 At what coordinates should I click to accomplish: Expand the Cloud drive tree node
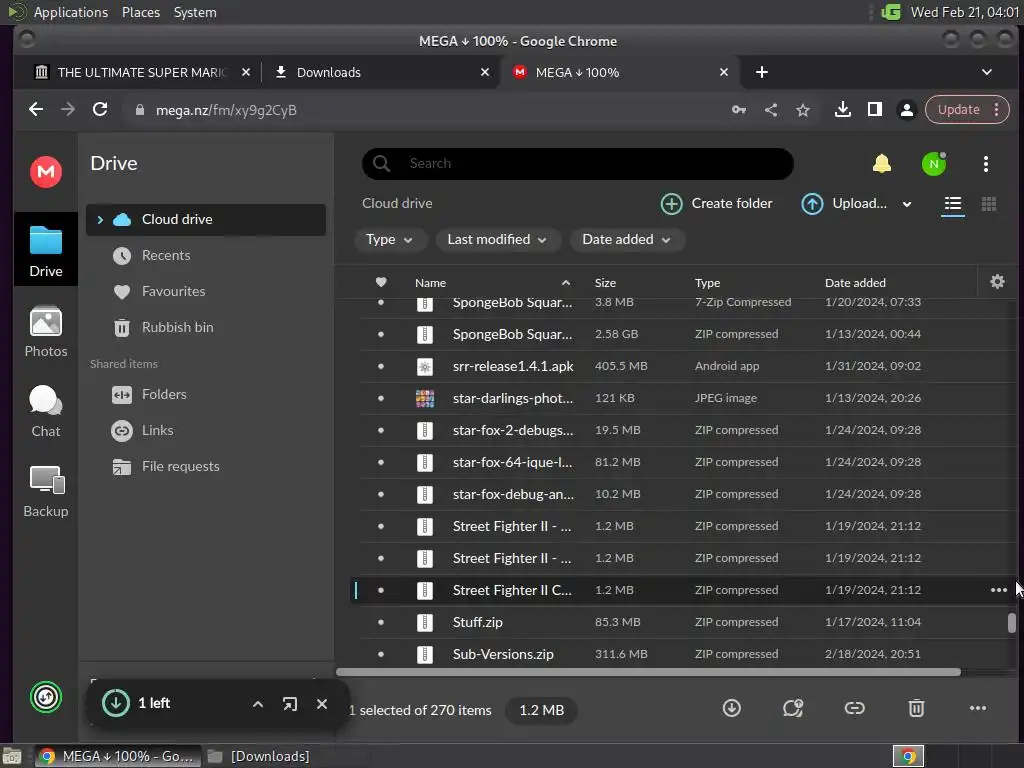(x=100, y=219)
